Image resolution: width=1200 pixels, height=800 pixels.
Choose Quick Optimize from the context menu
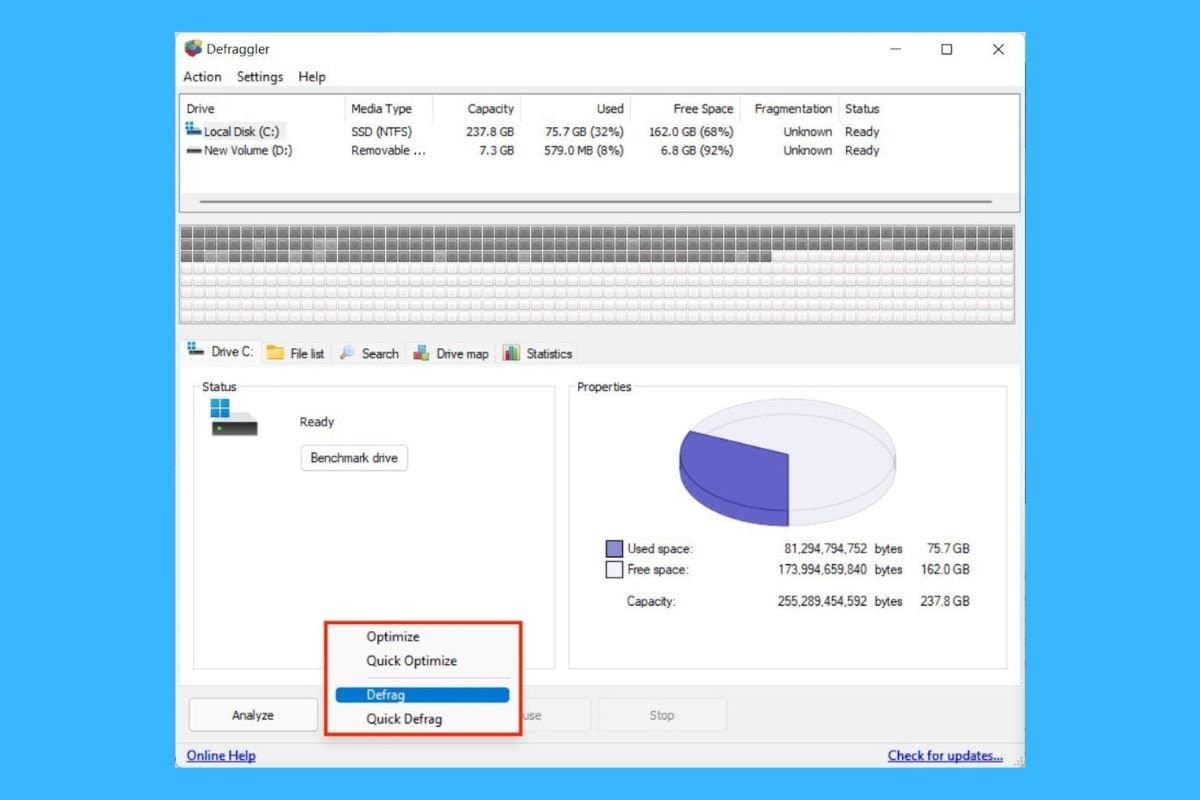[x=413, y=661]
